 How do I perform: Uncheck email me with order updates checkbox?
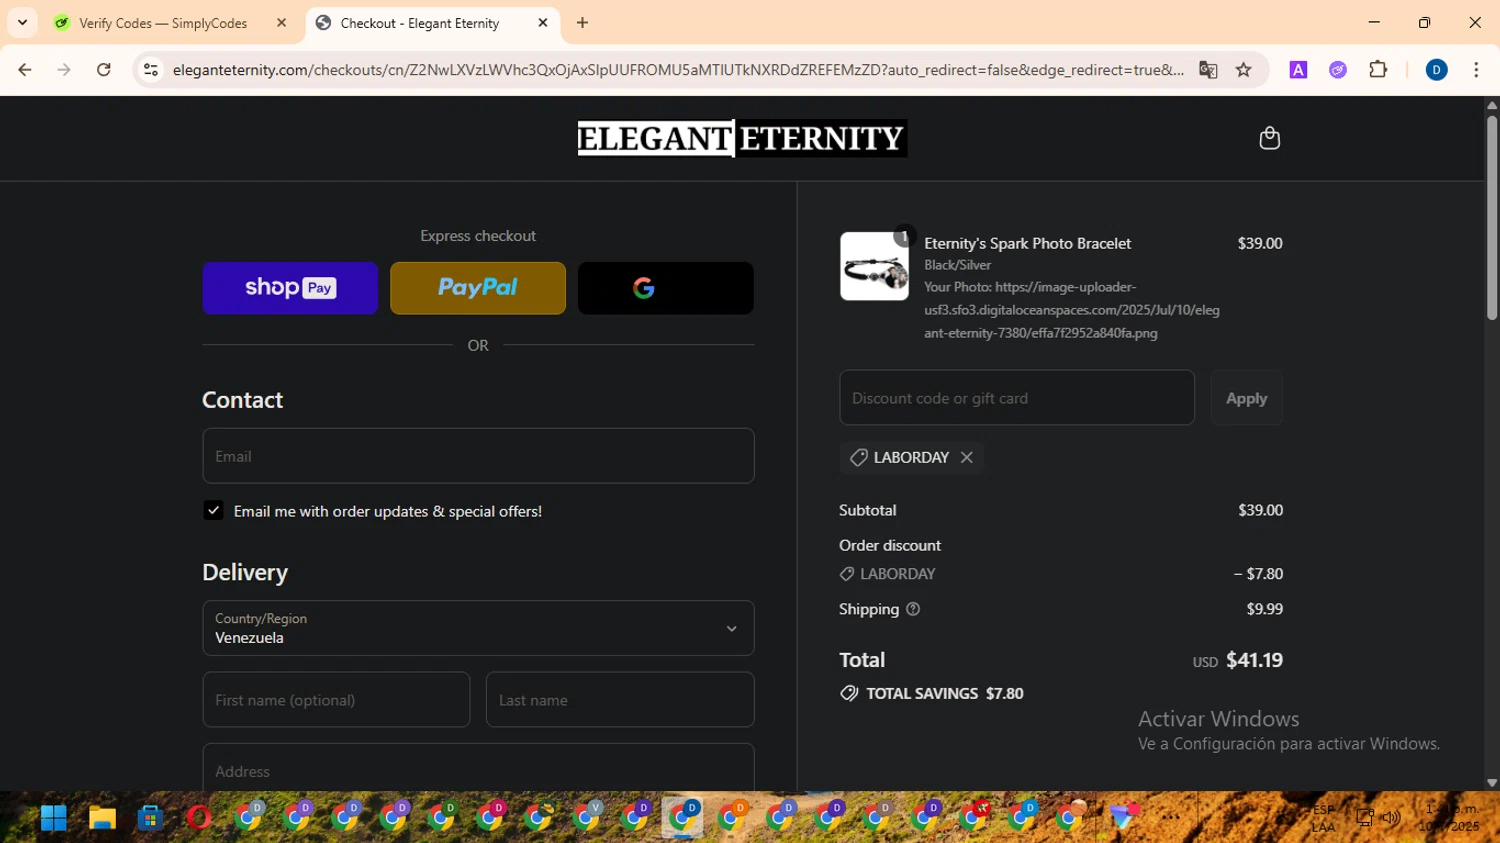(213, 510)
